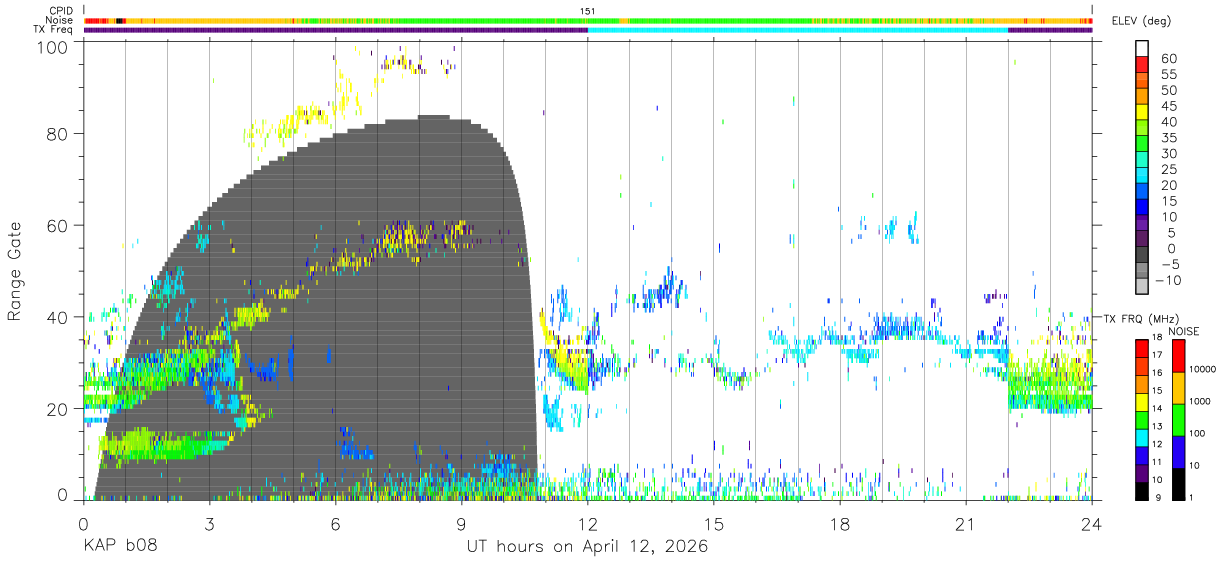
Task: Click the 30 label on ELEV legend
Action: pos(1167,153)
